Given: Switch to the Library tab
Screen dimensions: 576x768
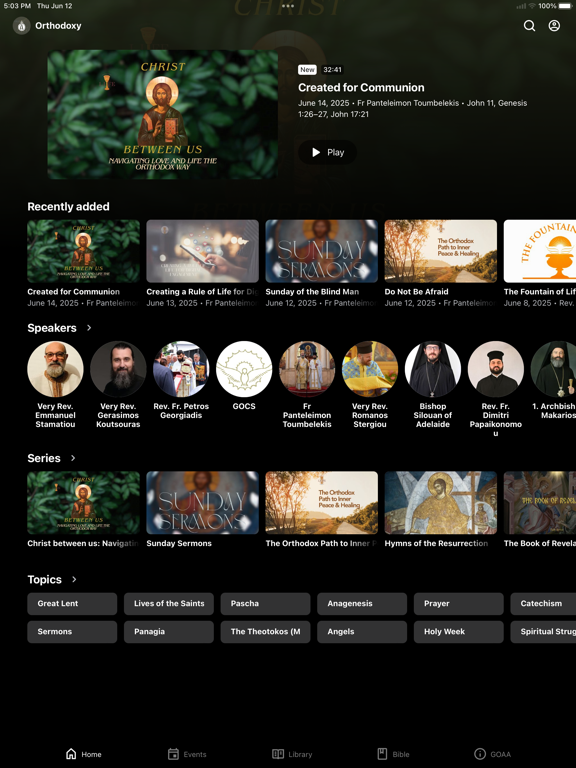Looking at the screenshot, I should 292,754.
